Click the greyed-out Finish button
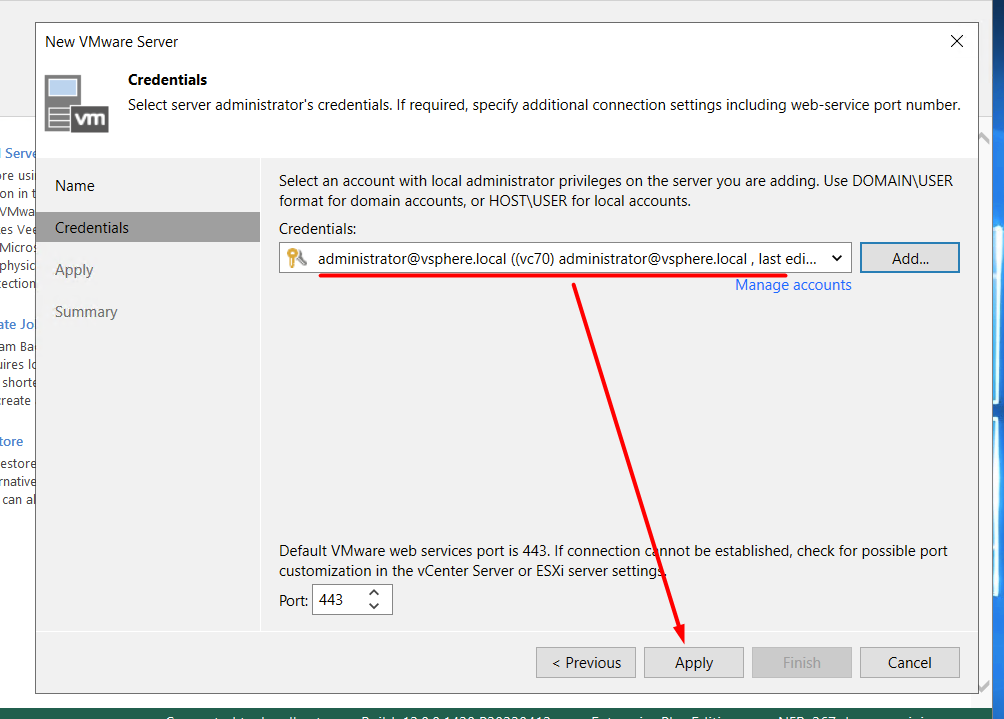Image resolution: width=1004 pixels, height=719 pixels. click(802, 662)
